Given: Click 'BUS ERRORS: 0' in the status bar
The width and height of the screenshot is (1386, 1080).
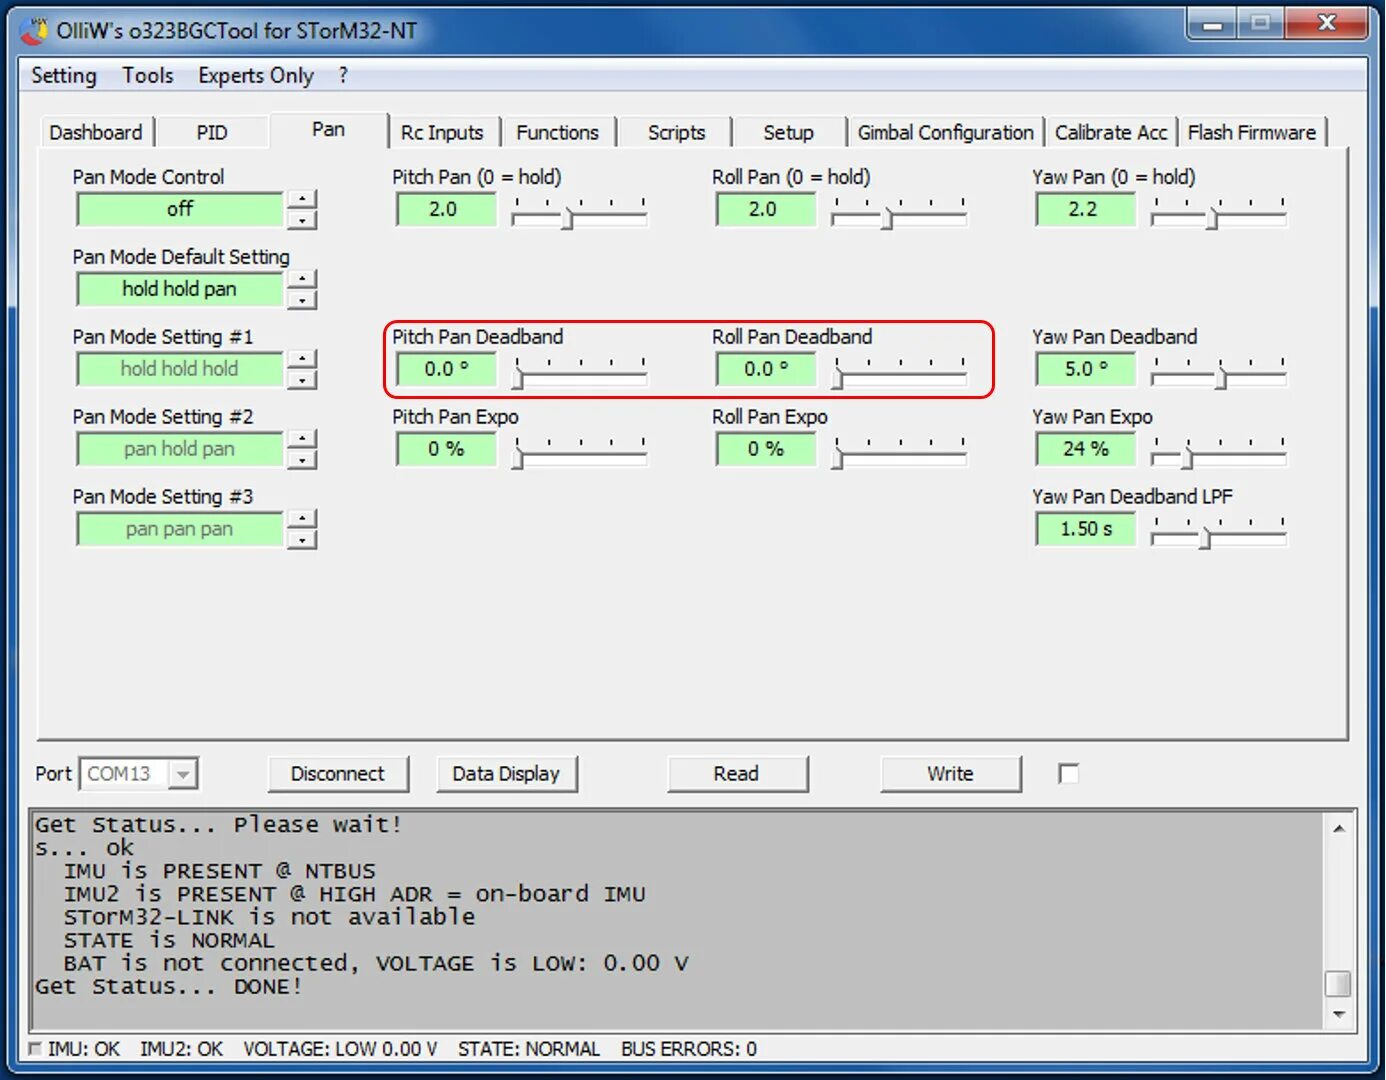Looking at the screenshot, I should 689,1049.
